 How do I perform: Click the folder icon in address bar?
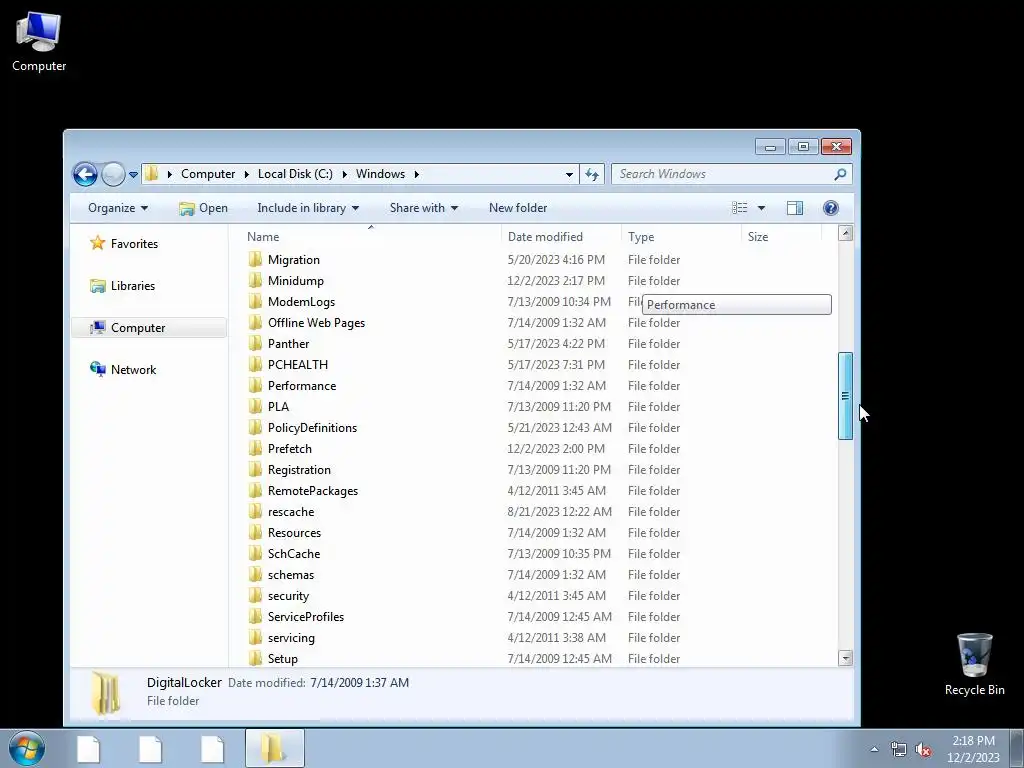pos(152,174)
